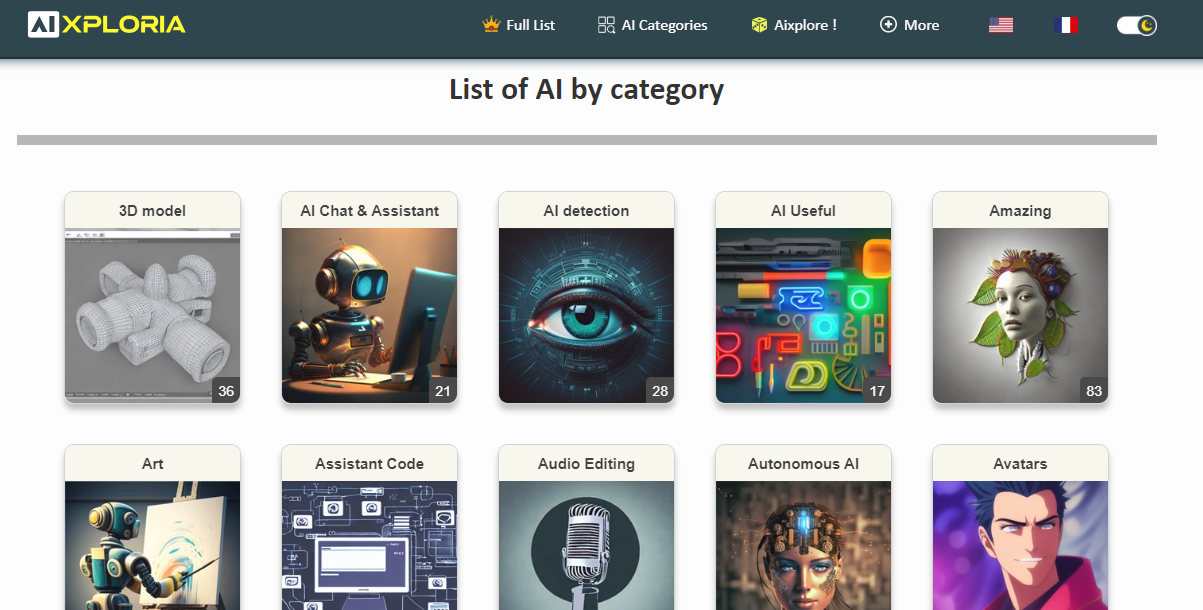
Task: Click the leaf-faced woman thumbnail
Action: pyautogui.click(x=1020, y=315)
